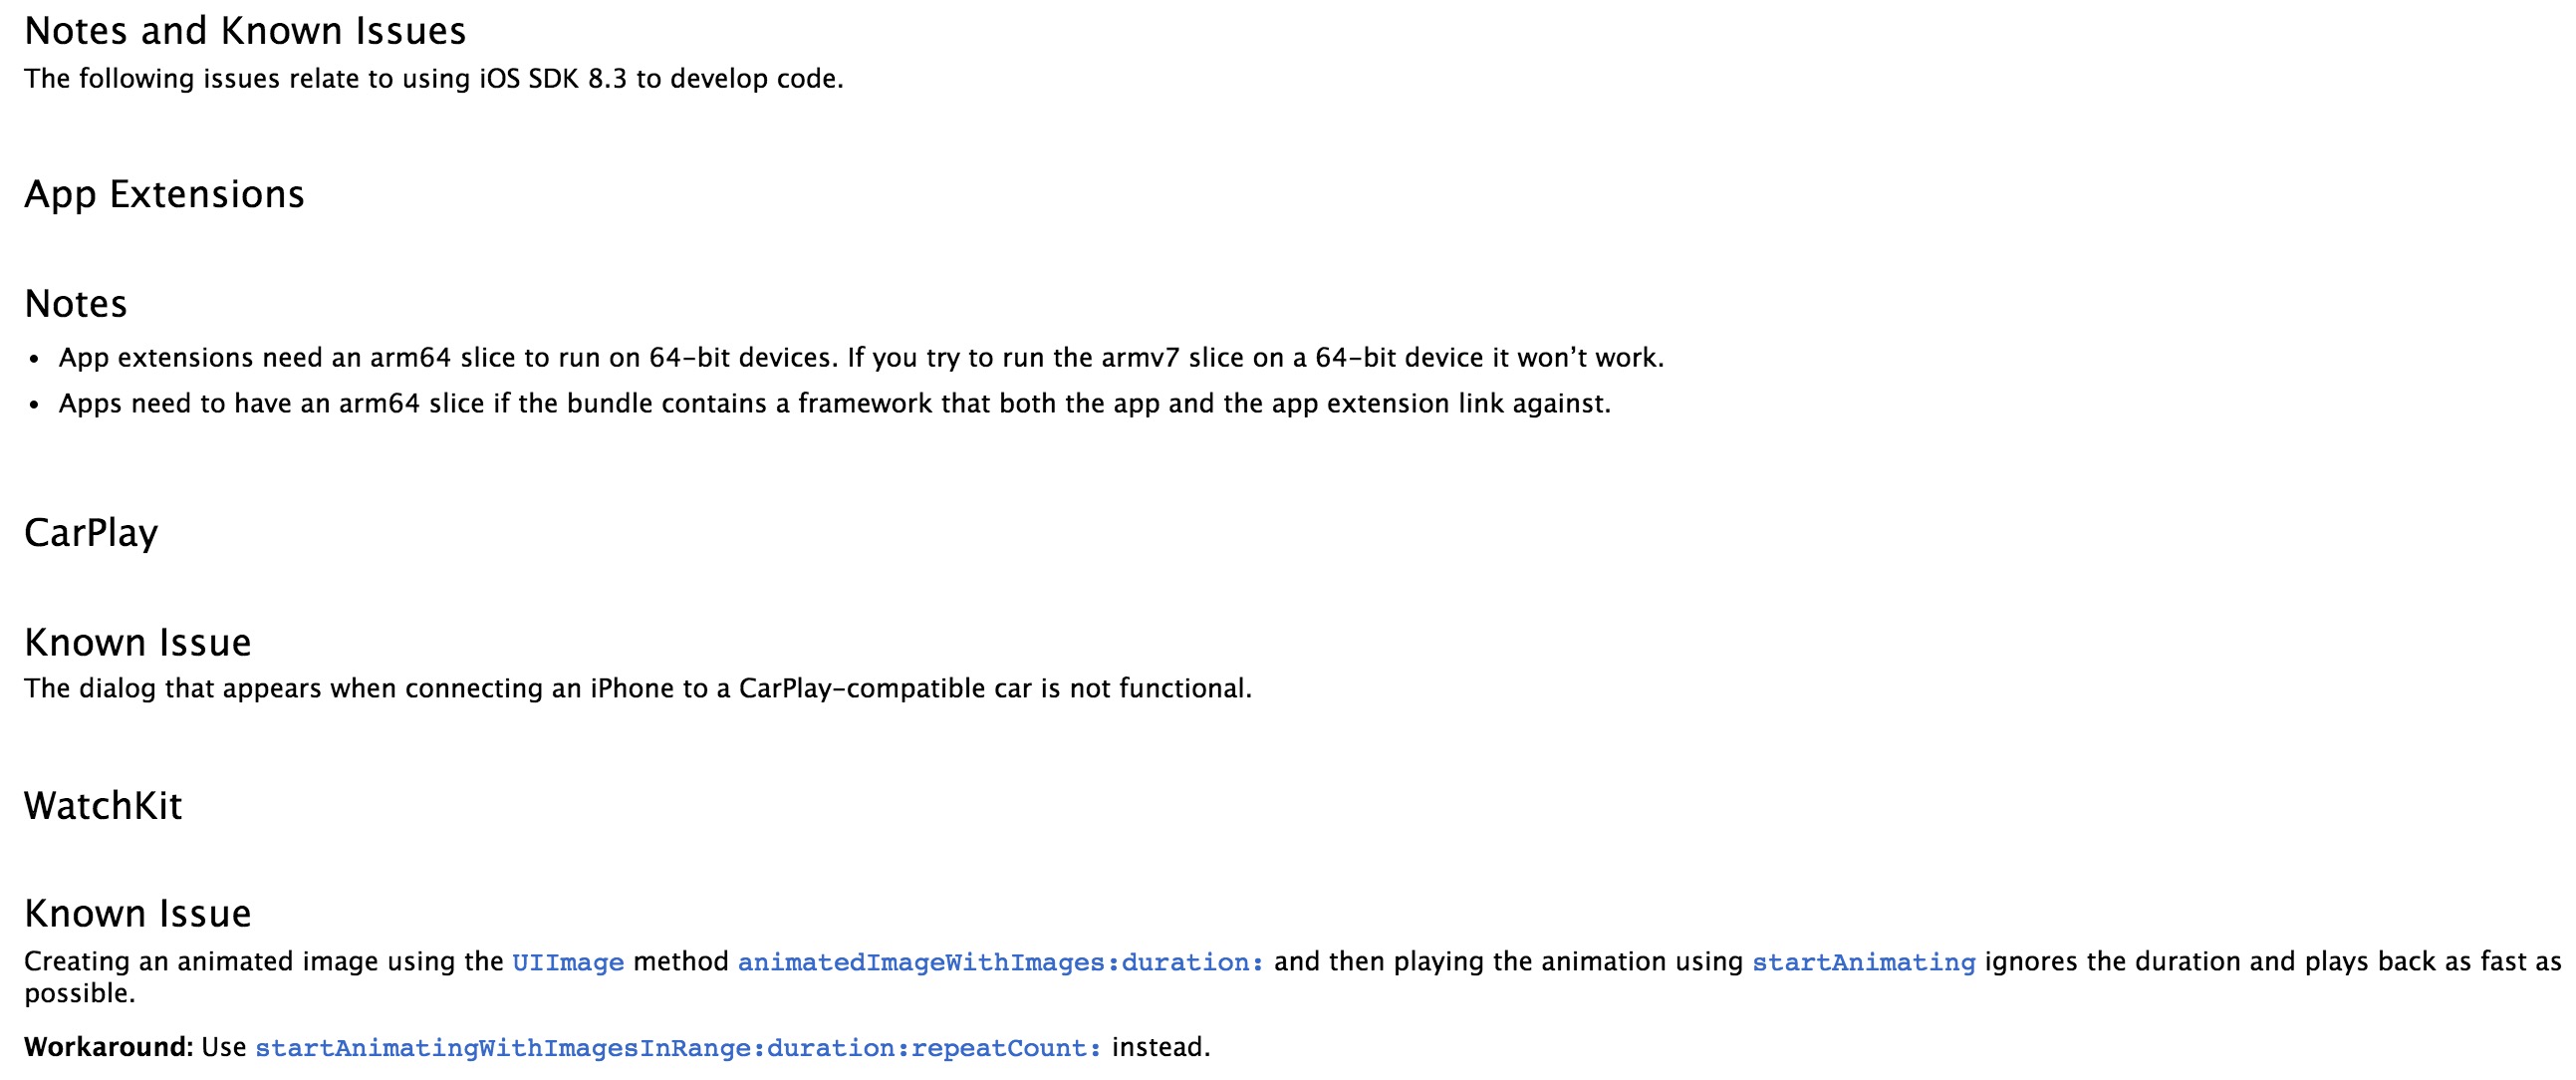Click the bold Workaround label
The image size is (2576, 1080).
tap(108, 1047)
